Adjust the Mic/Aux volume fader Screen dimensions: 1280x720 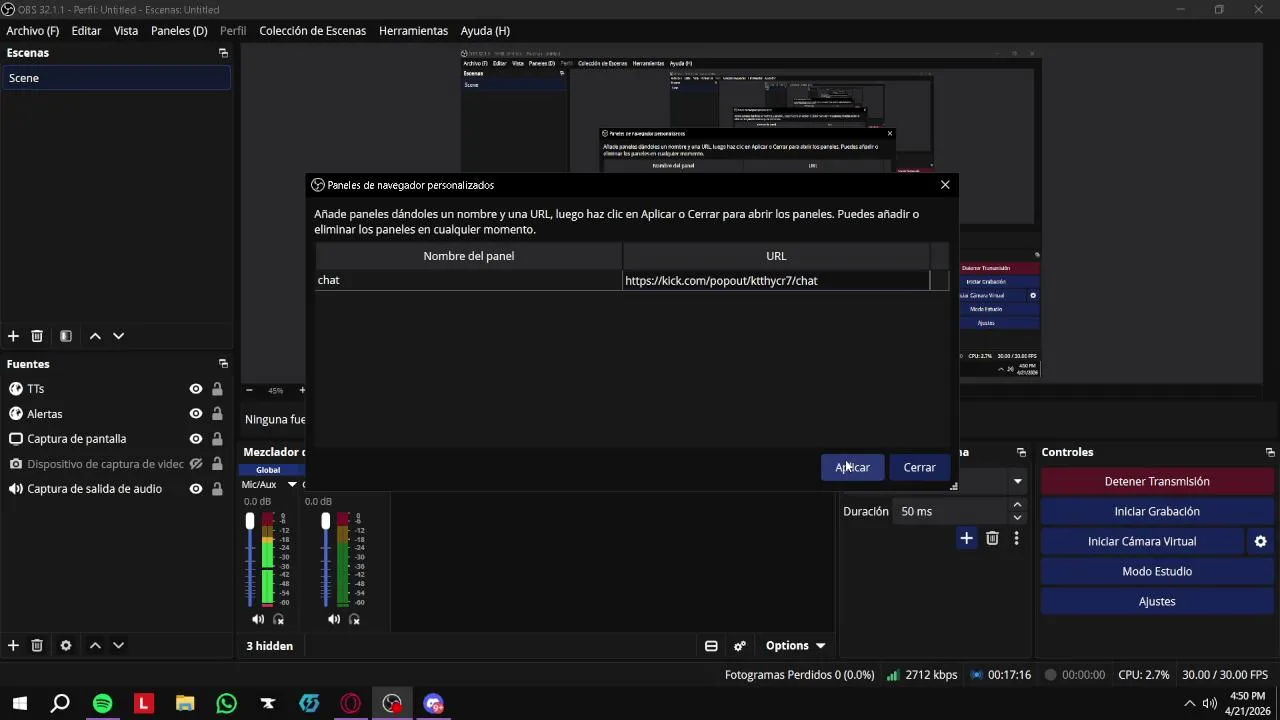250,521
